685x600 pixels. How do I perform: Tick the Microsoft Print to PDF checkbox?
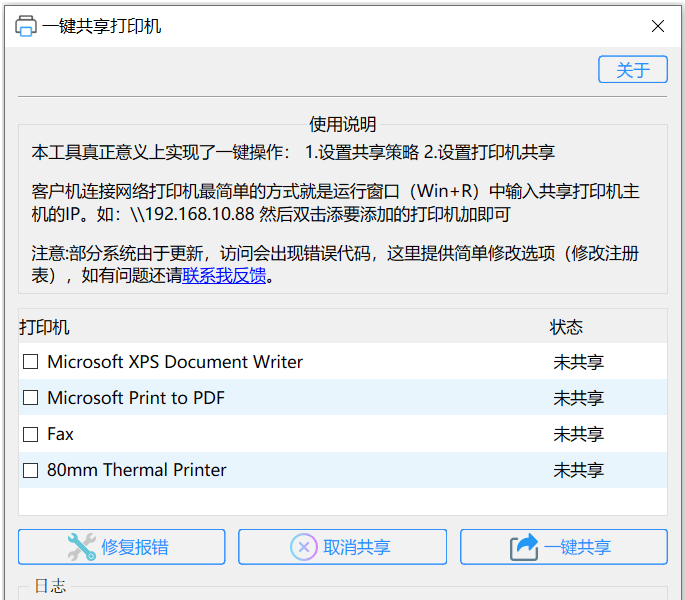[31, 398]
